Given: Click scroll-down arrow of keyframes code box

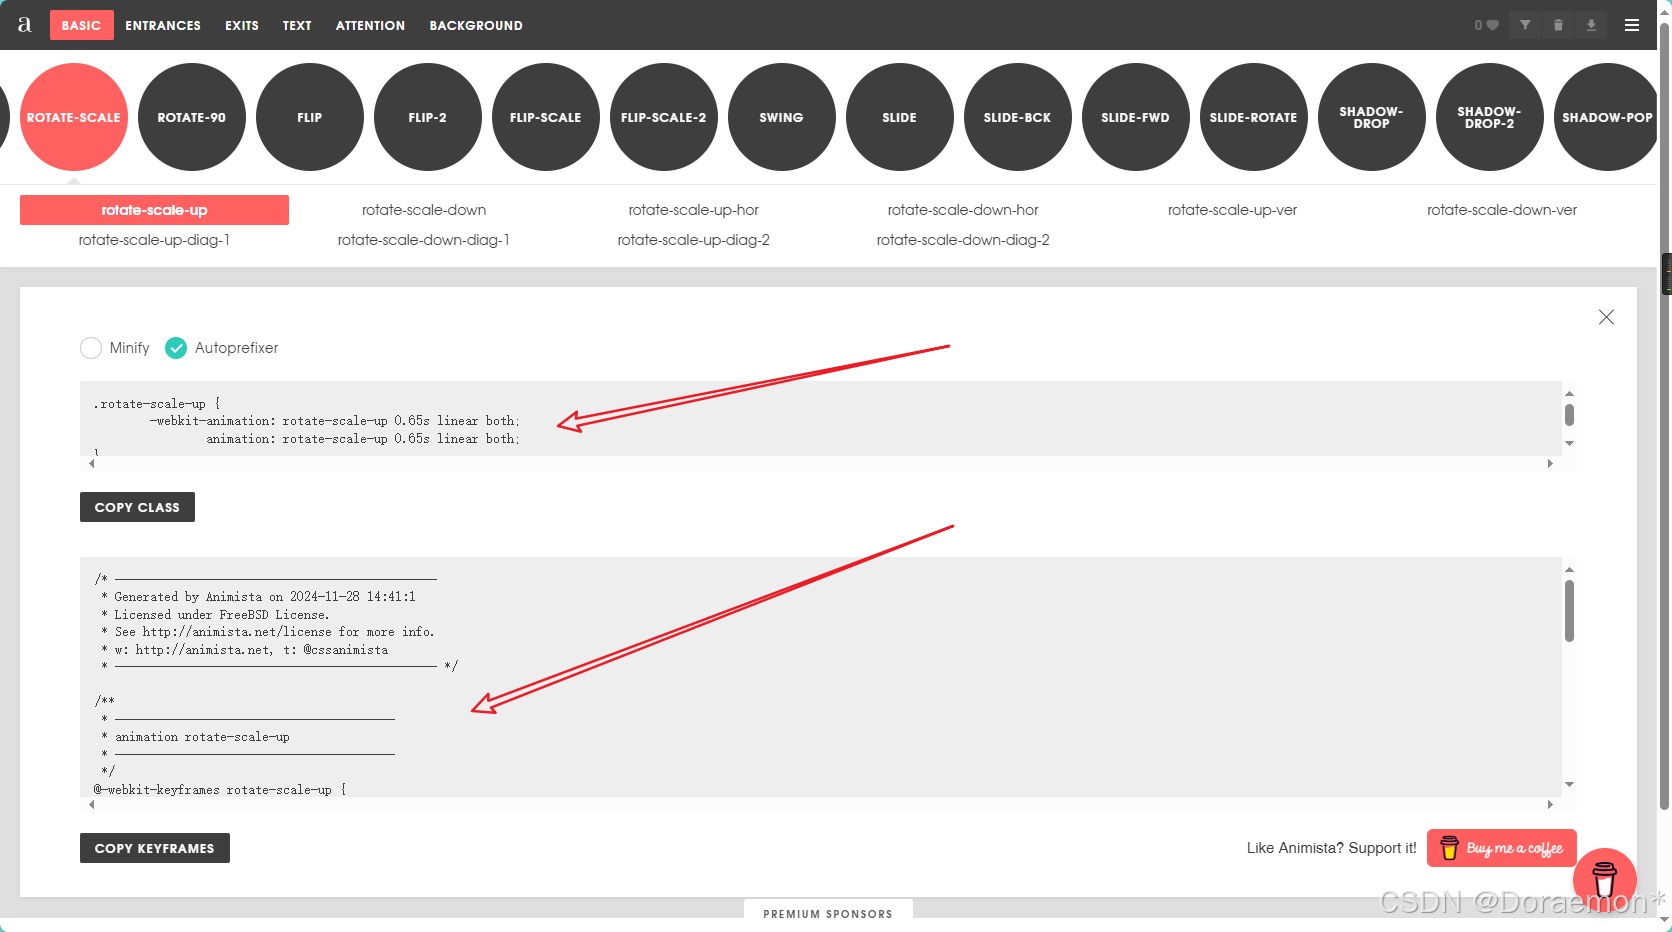Looking at the screenshot, I should (x=1569, y=784).
